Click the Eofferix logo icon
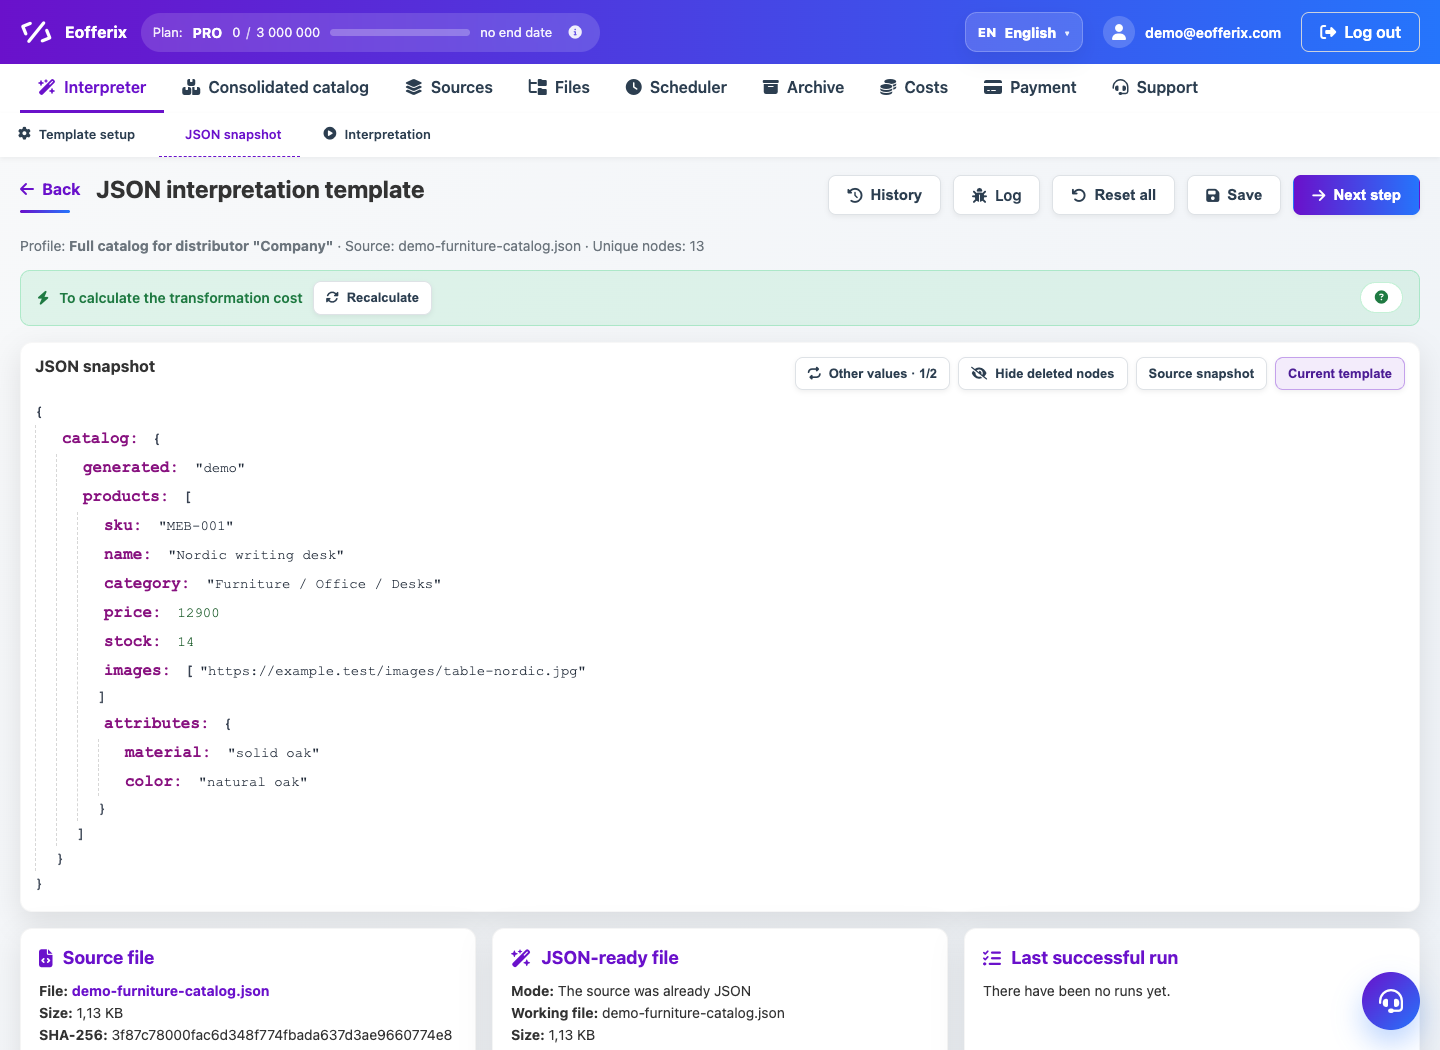 [x=36, y=32]
